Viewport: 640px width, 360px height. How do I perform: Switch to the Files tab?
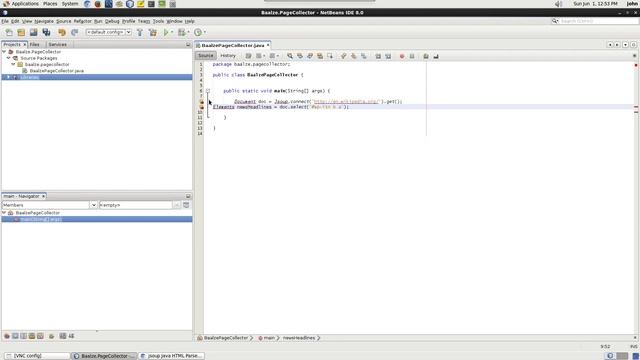35,44
